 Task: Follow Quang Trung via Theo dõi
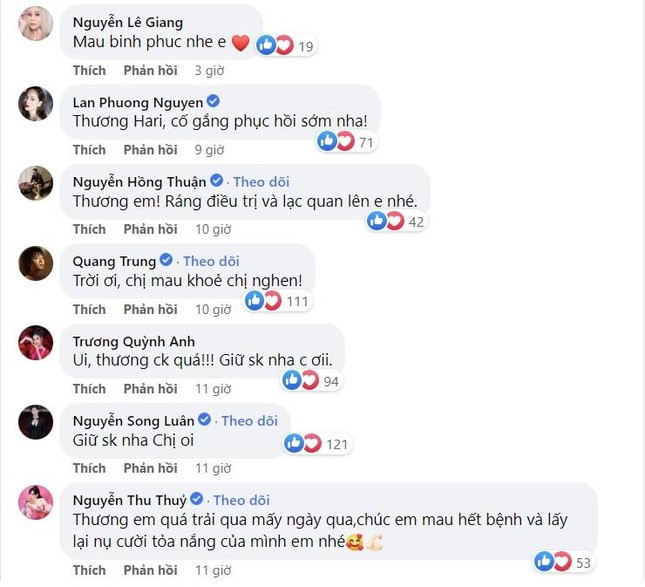[x=212, y=261]
